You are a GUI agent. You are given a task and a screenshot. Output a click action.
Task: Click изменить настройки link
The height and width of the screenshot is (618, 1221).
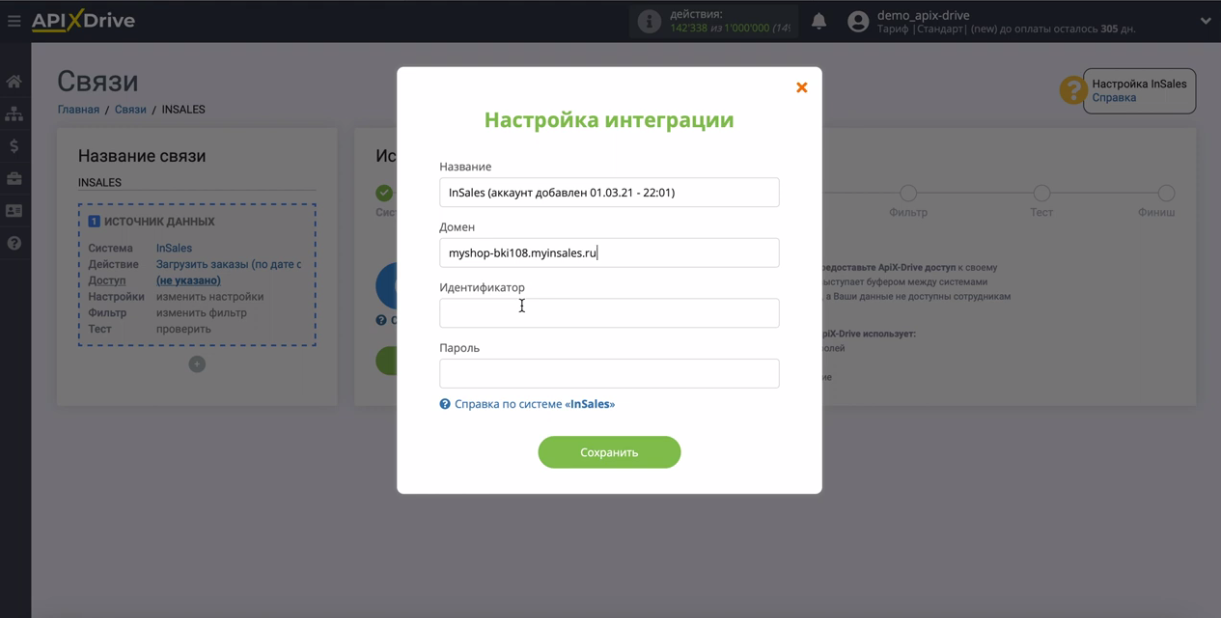coord(210,296)
